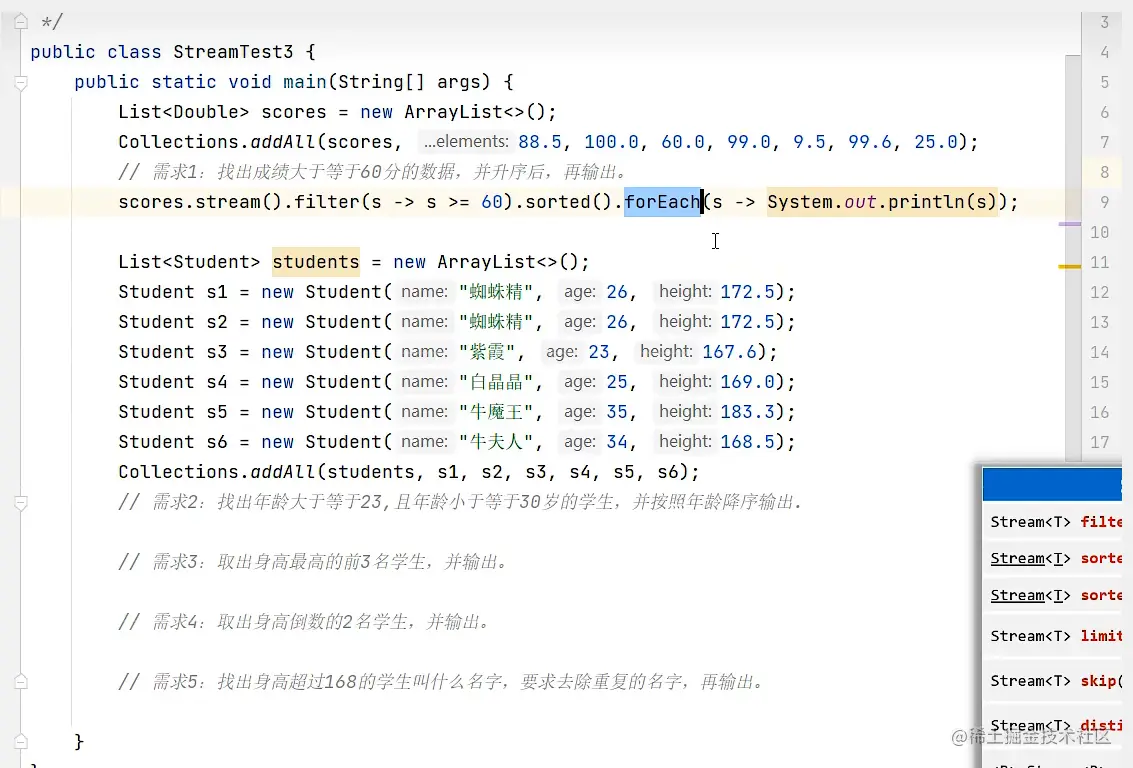This screenshot has height=768, width=1133.
Task: Click s6 argument in students addAll call
Action: tap(668, 472)
